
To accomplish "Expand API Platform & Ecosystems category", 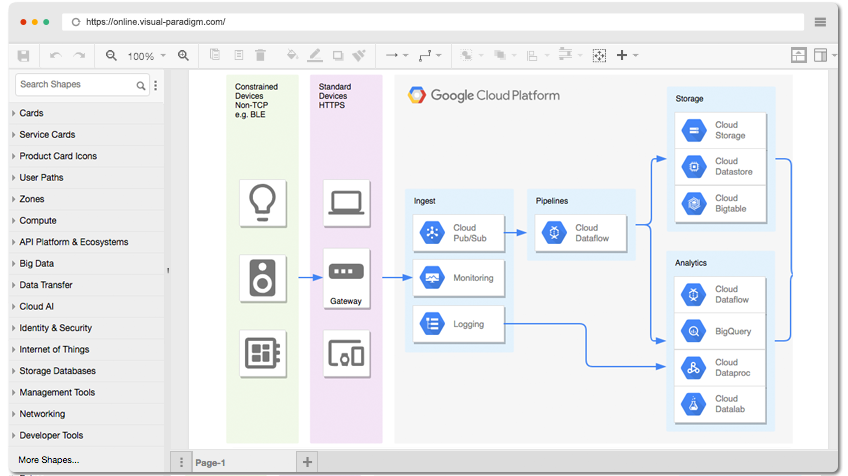I will 87,242.
